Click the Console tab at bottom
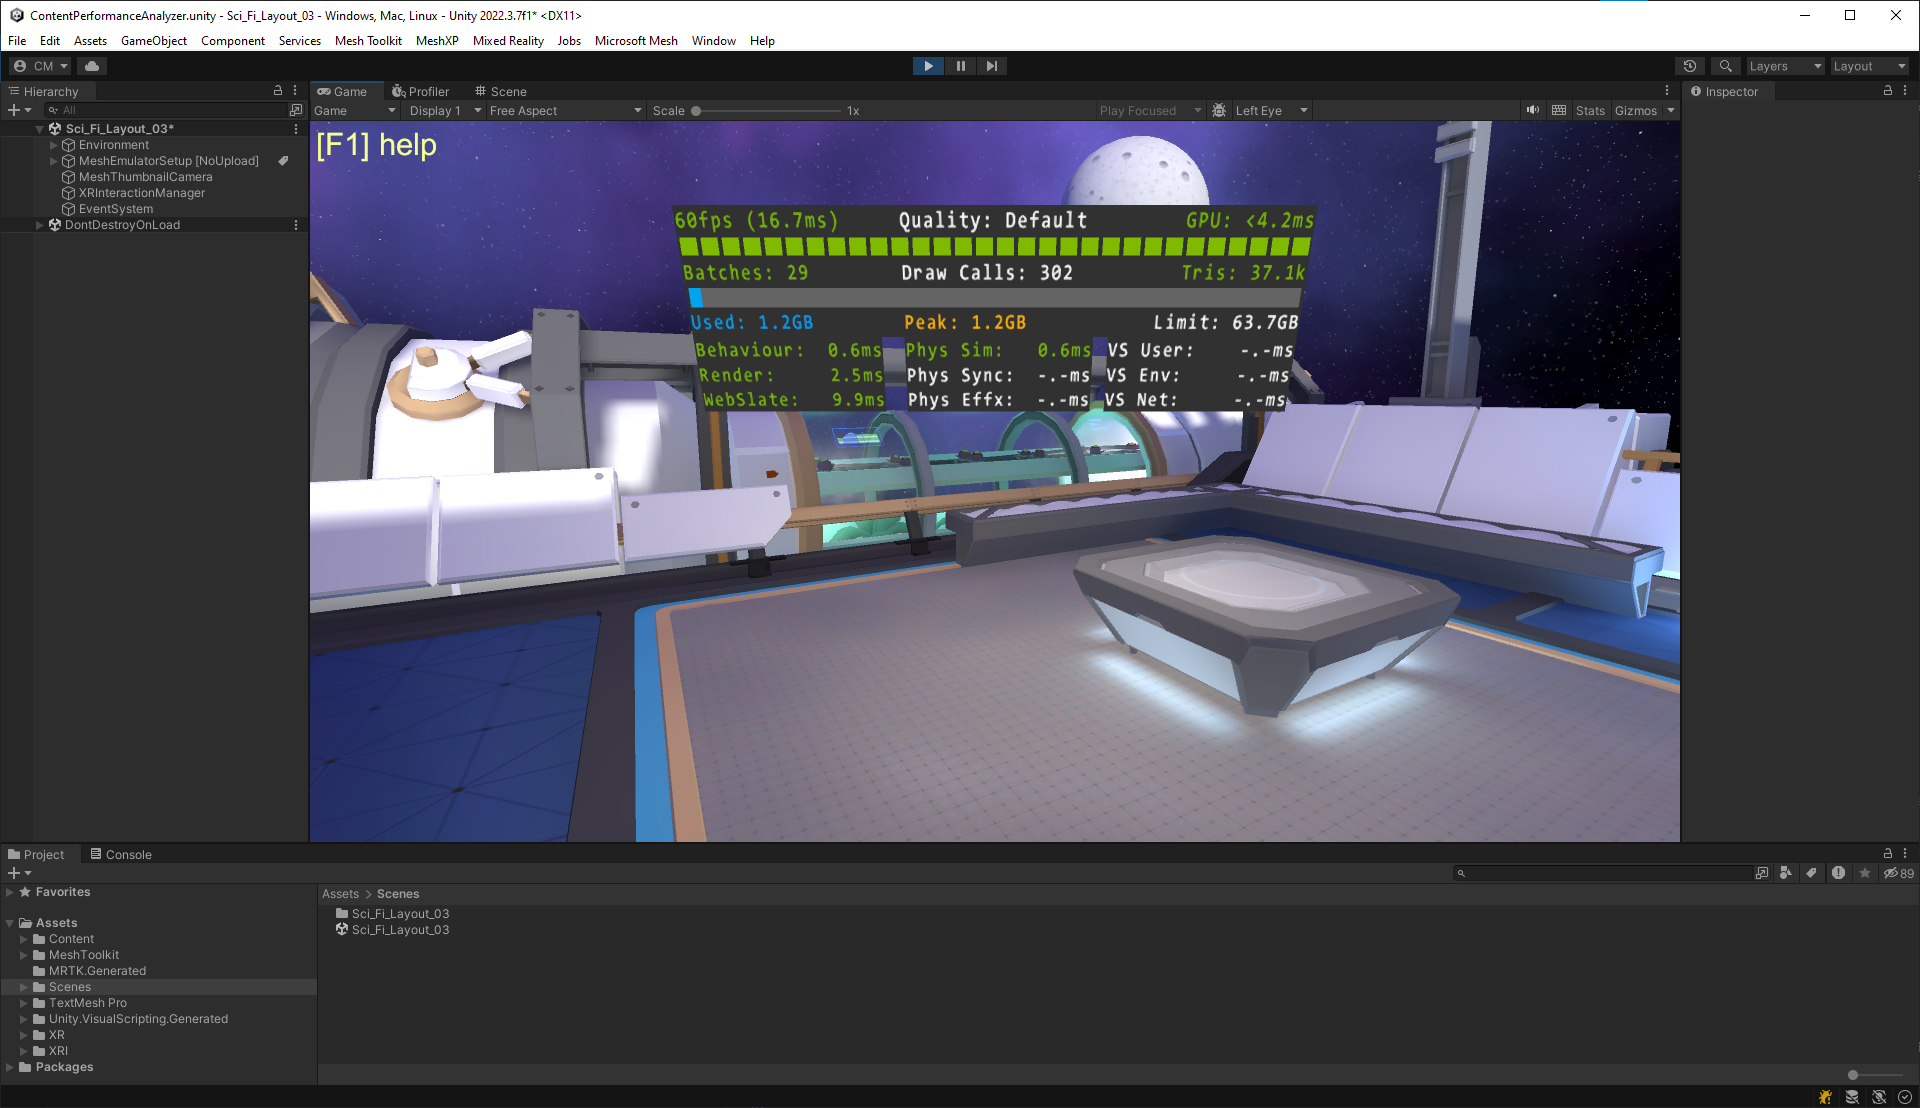This screenshot has height=1108, width=1920. point(128,853)
